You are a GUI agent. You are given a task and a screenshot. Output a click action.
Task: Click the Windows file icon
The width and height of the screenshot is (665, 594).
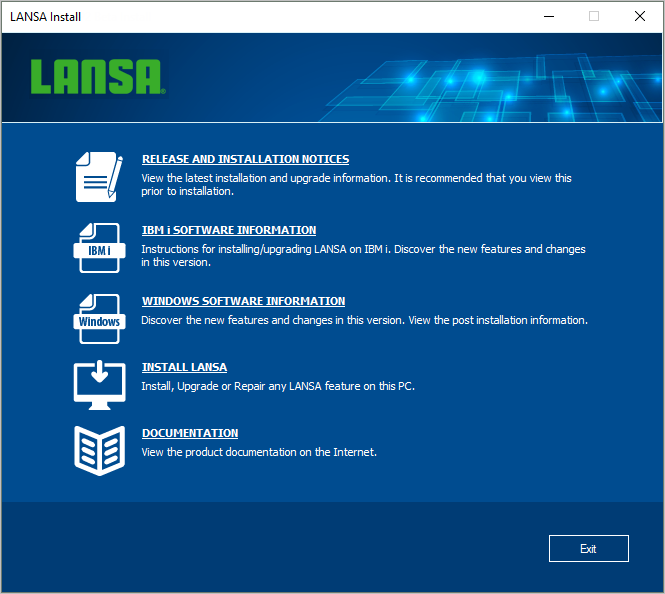pyautogui.click(x=99, y=319)
